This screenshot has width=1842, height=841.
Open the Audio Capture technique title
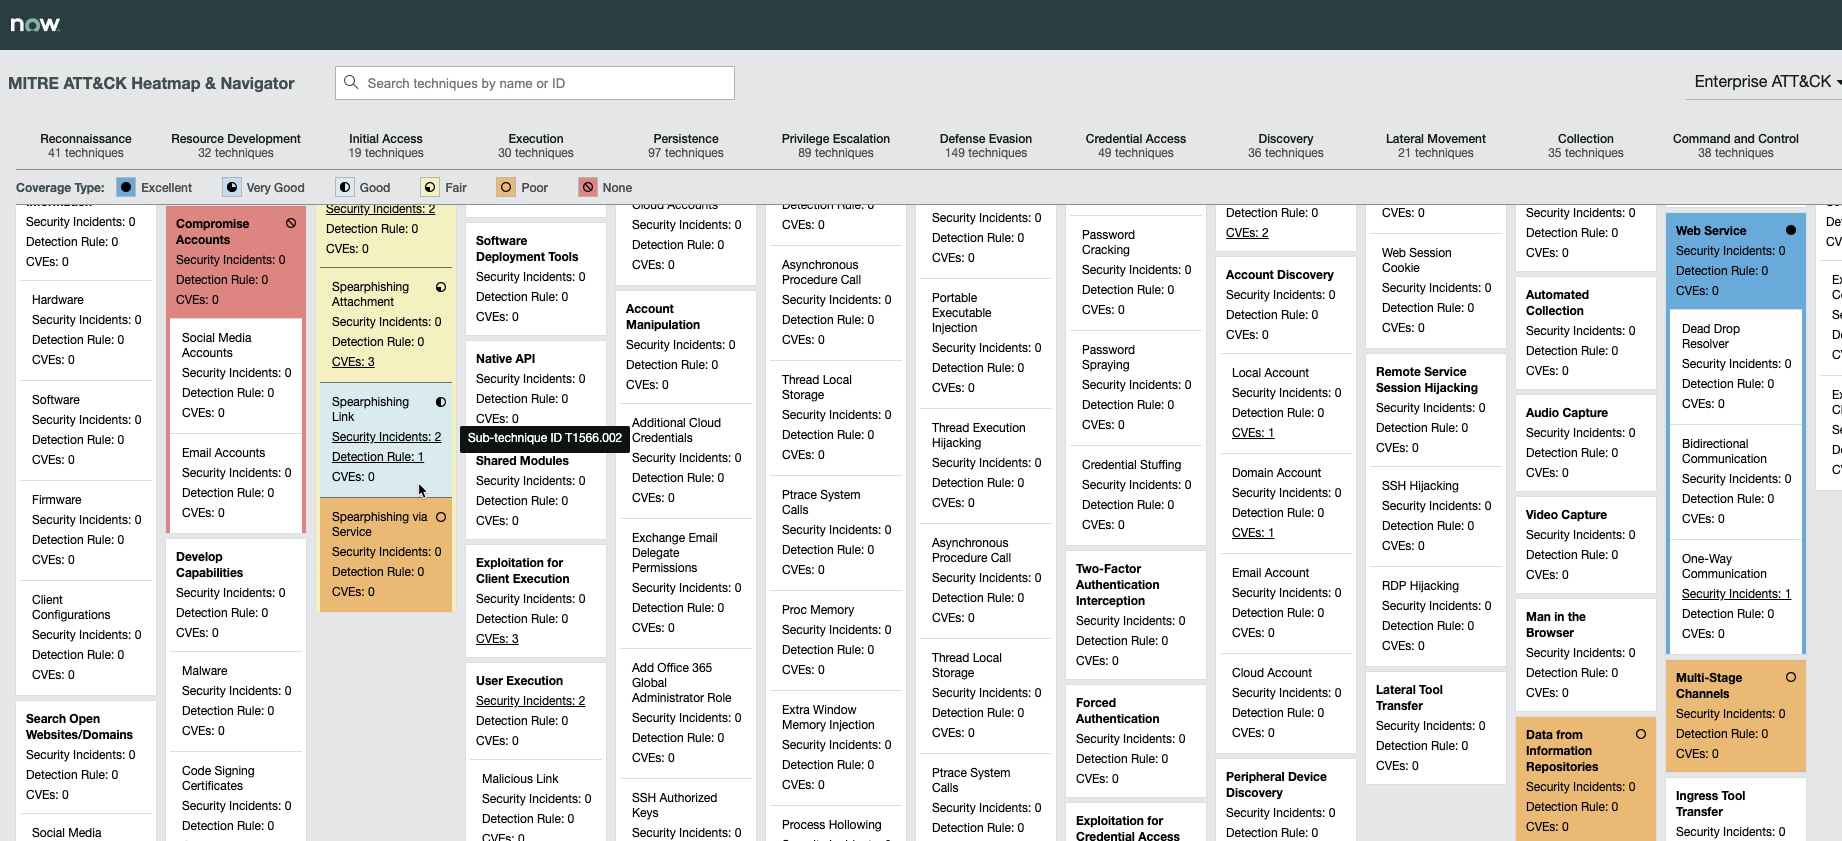[1567, 413]
